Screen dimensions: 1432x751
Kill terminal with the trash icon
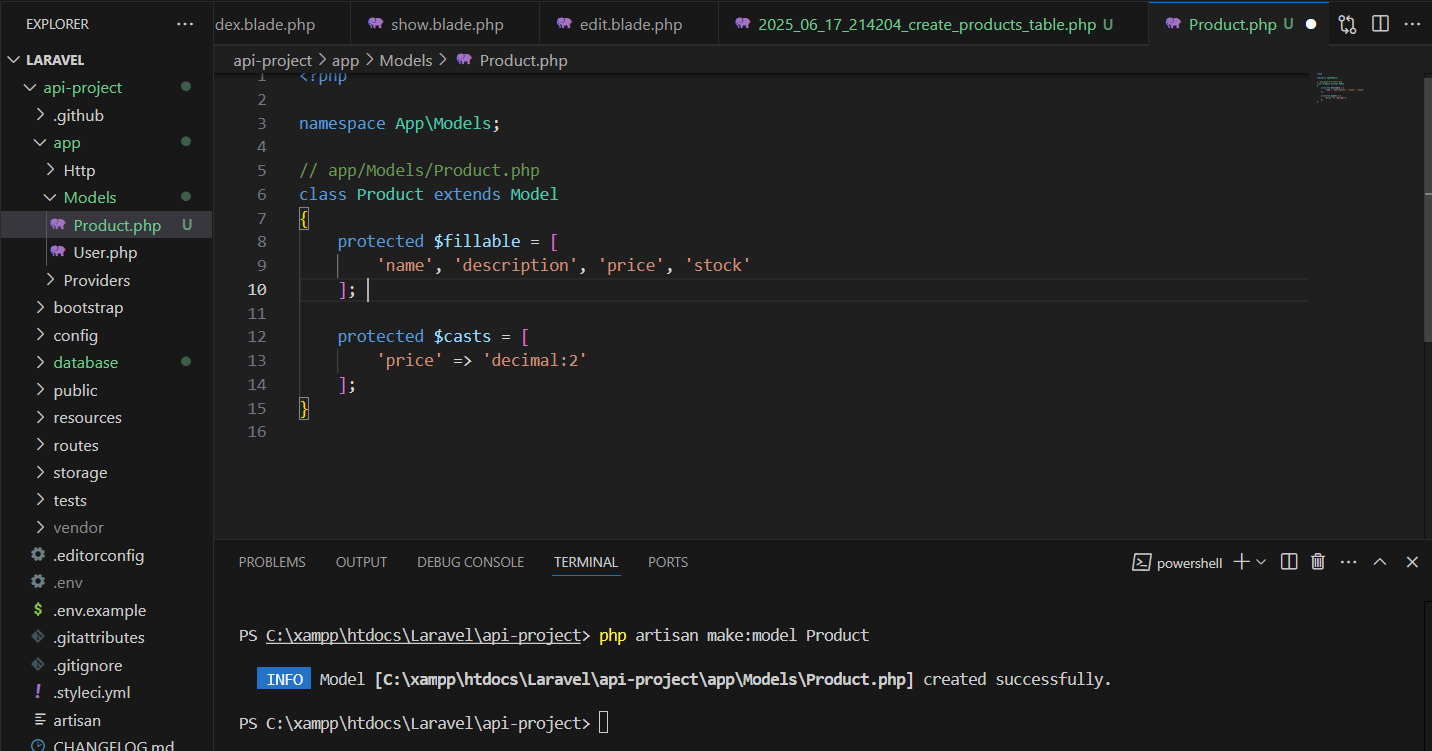click(x=1318, y=562)
